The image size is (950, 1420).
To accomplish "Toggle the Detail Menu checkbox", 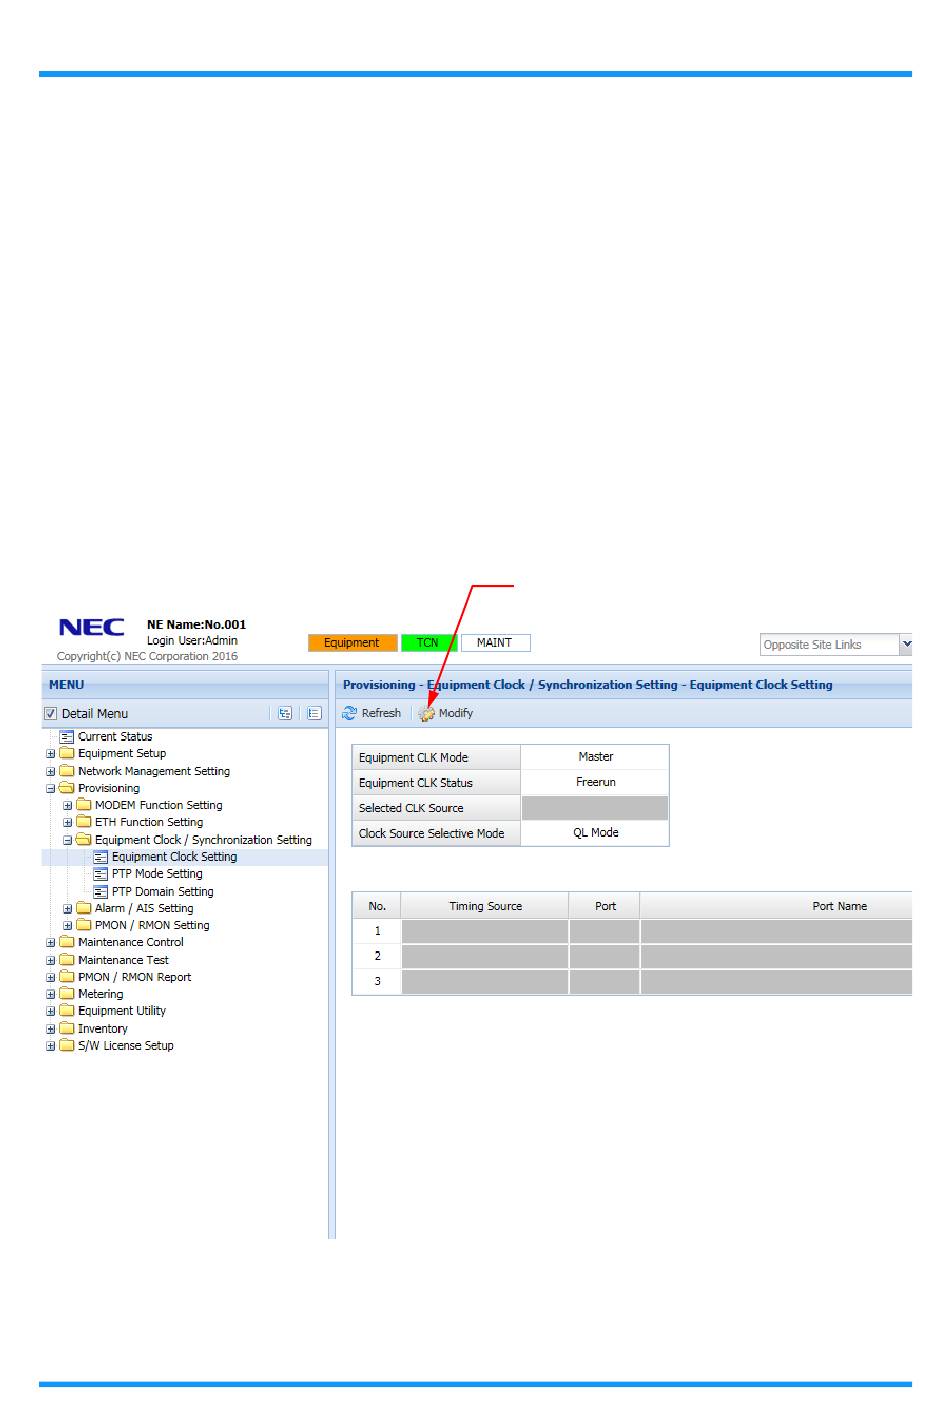I will [x=51, y=714].
